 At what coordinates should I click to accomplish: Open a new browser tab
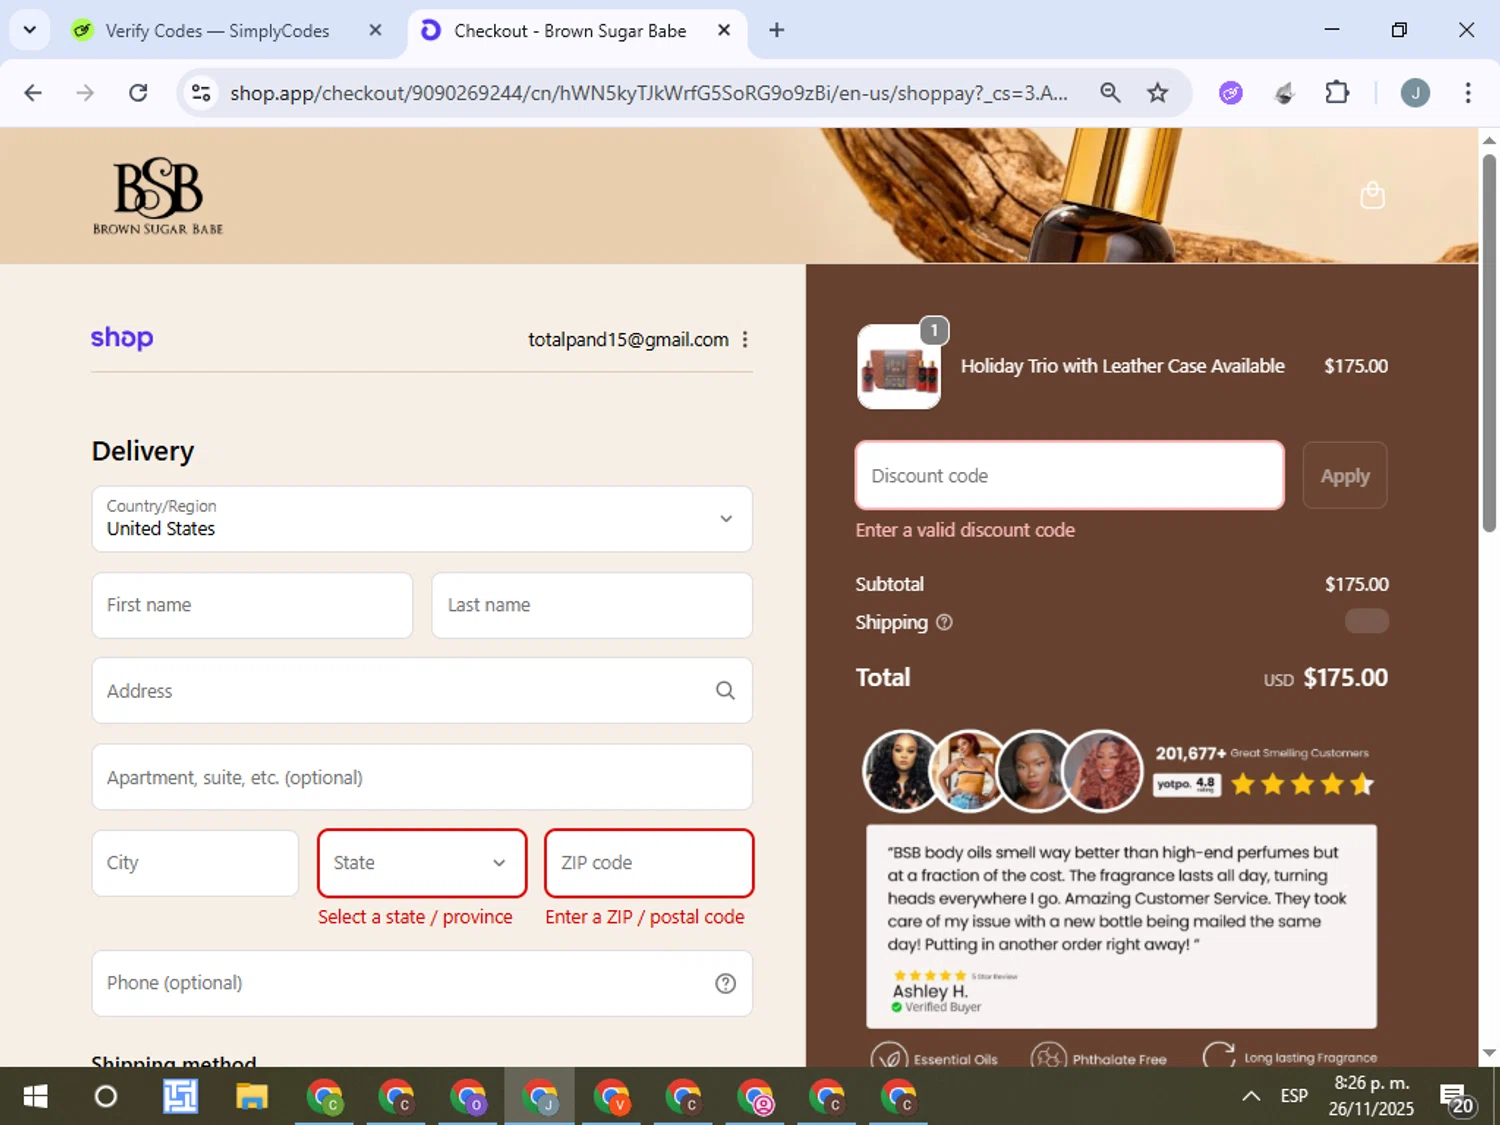[x=776, y=31]
